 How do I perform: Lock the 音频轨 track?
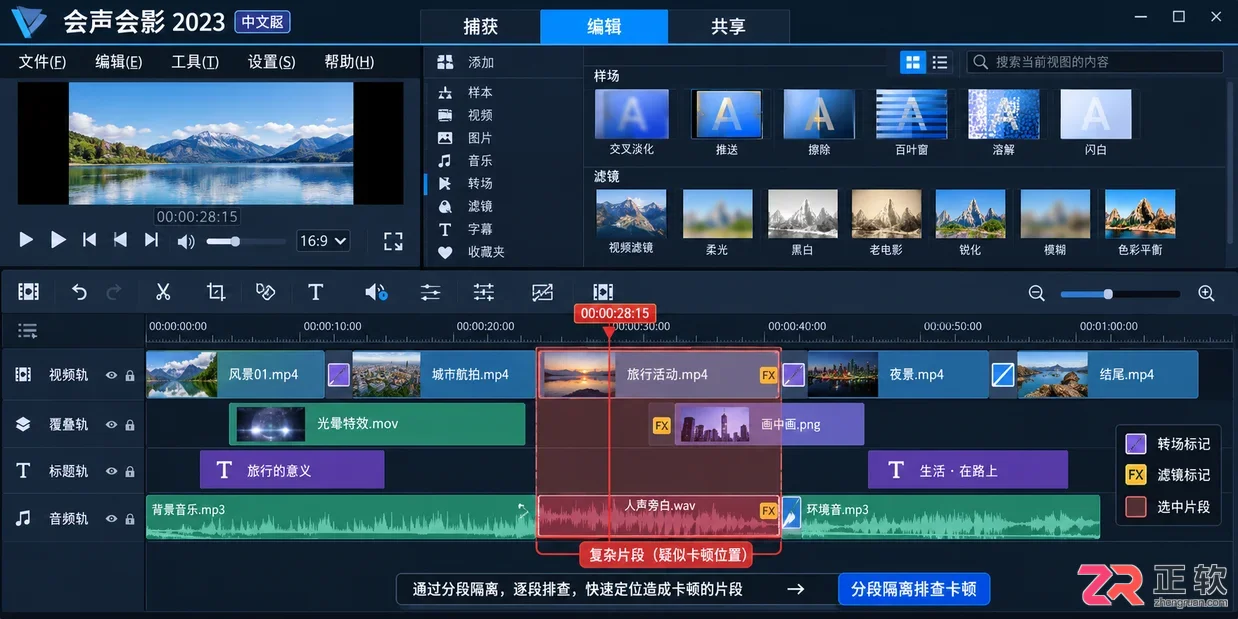tap(130, 519)
